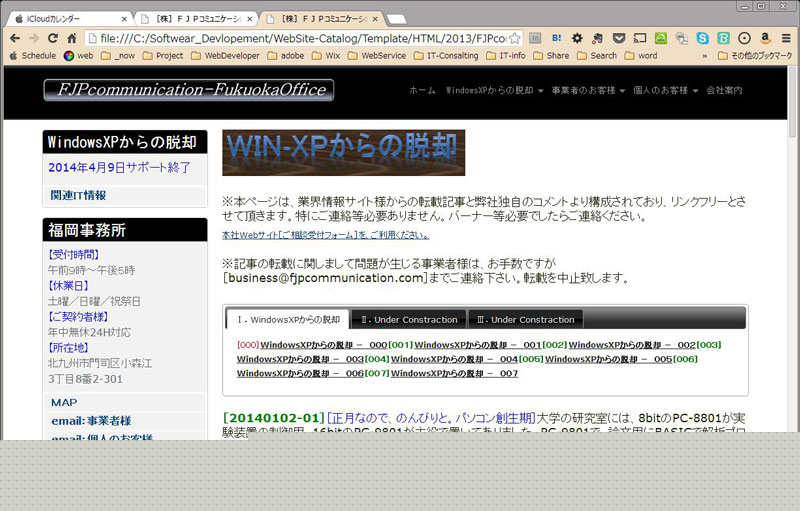
Task: Click the Pocket save extension icon
Action: 619,38
